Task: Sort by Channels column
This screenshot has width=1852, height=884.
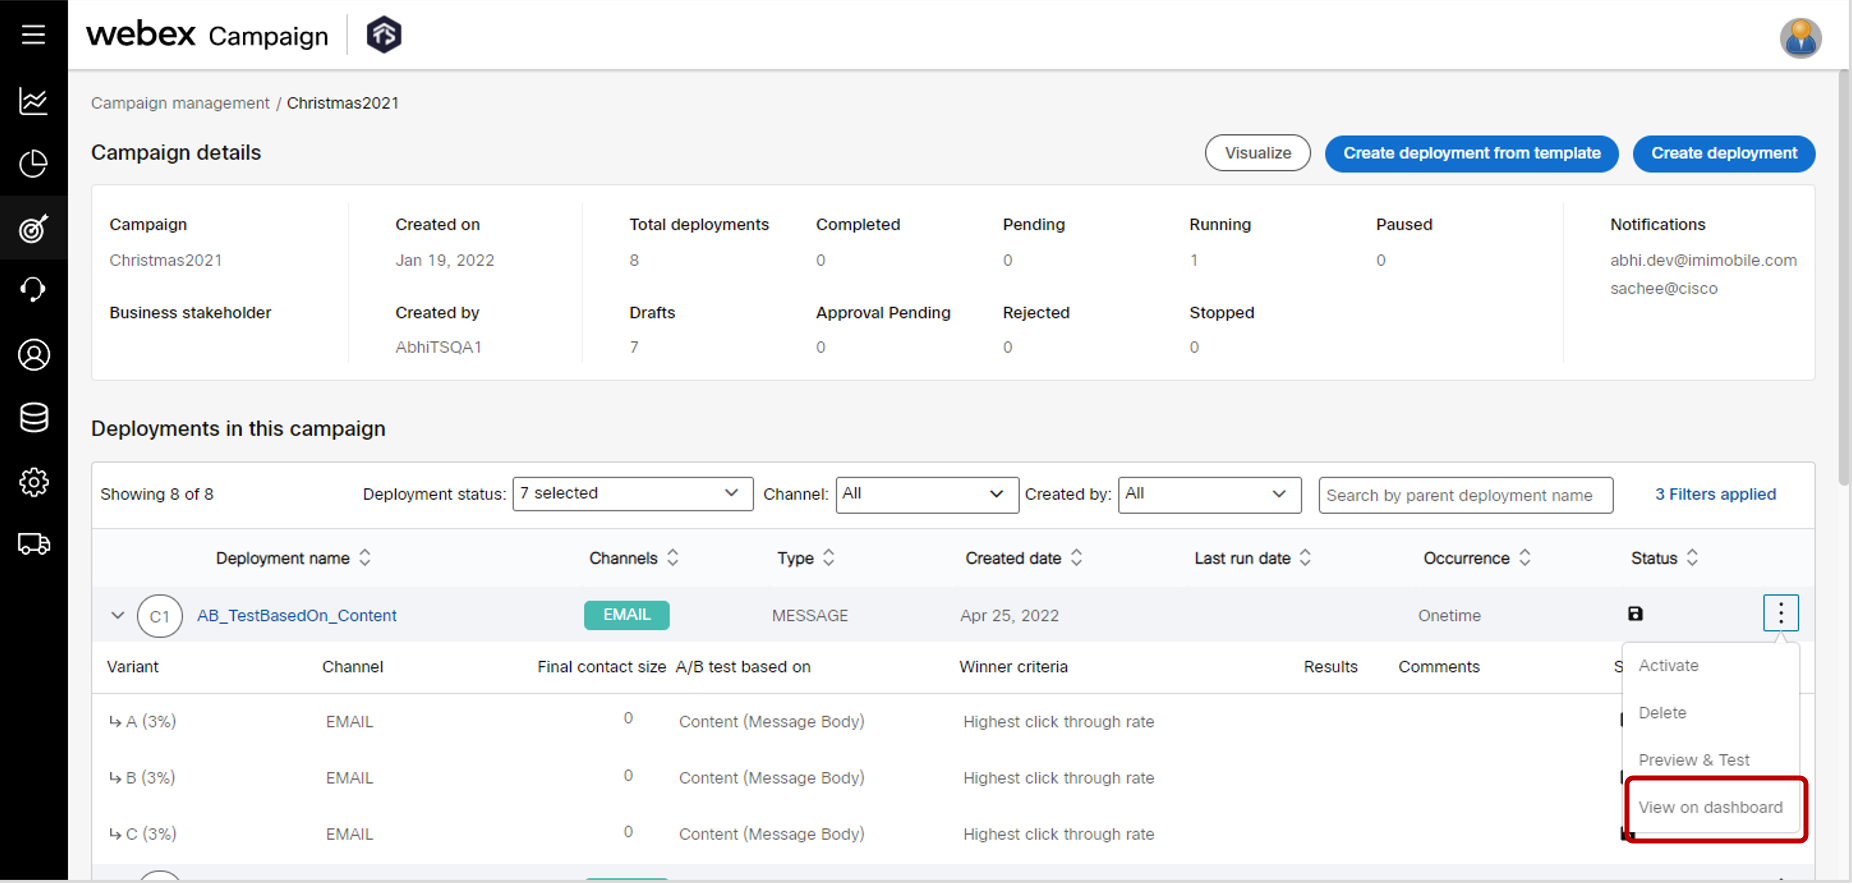Action: pyautogui.click(x=673, y=558)
